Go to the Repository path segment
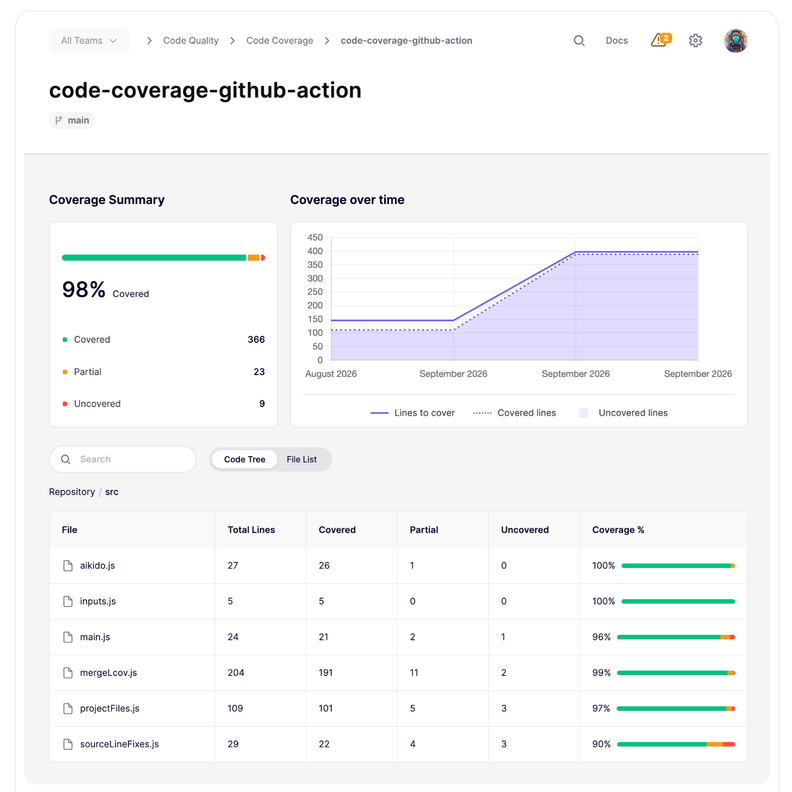Screen dimensions: 792x792 [72, 492]
